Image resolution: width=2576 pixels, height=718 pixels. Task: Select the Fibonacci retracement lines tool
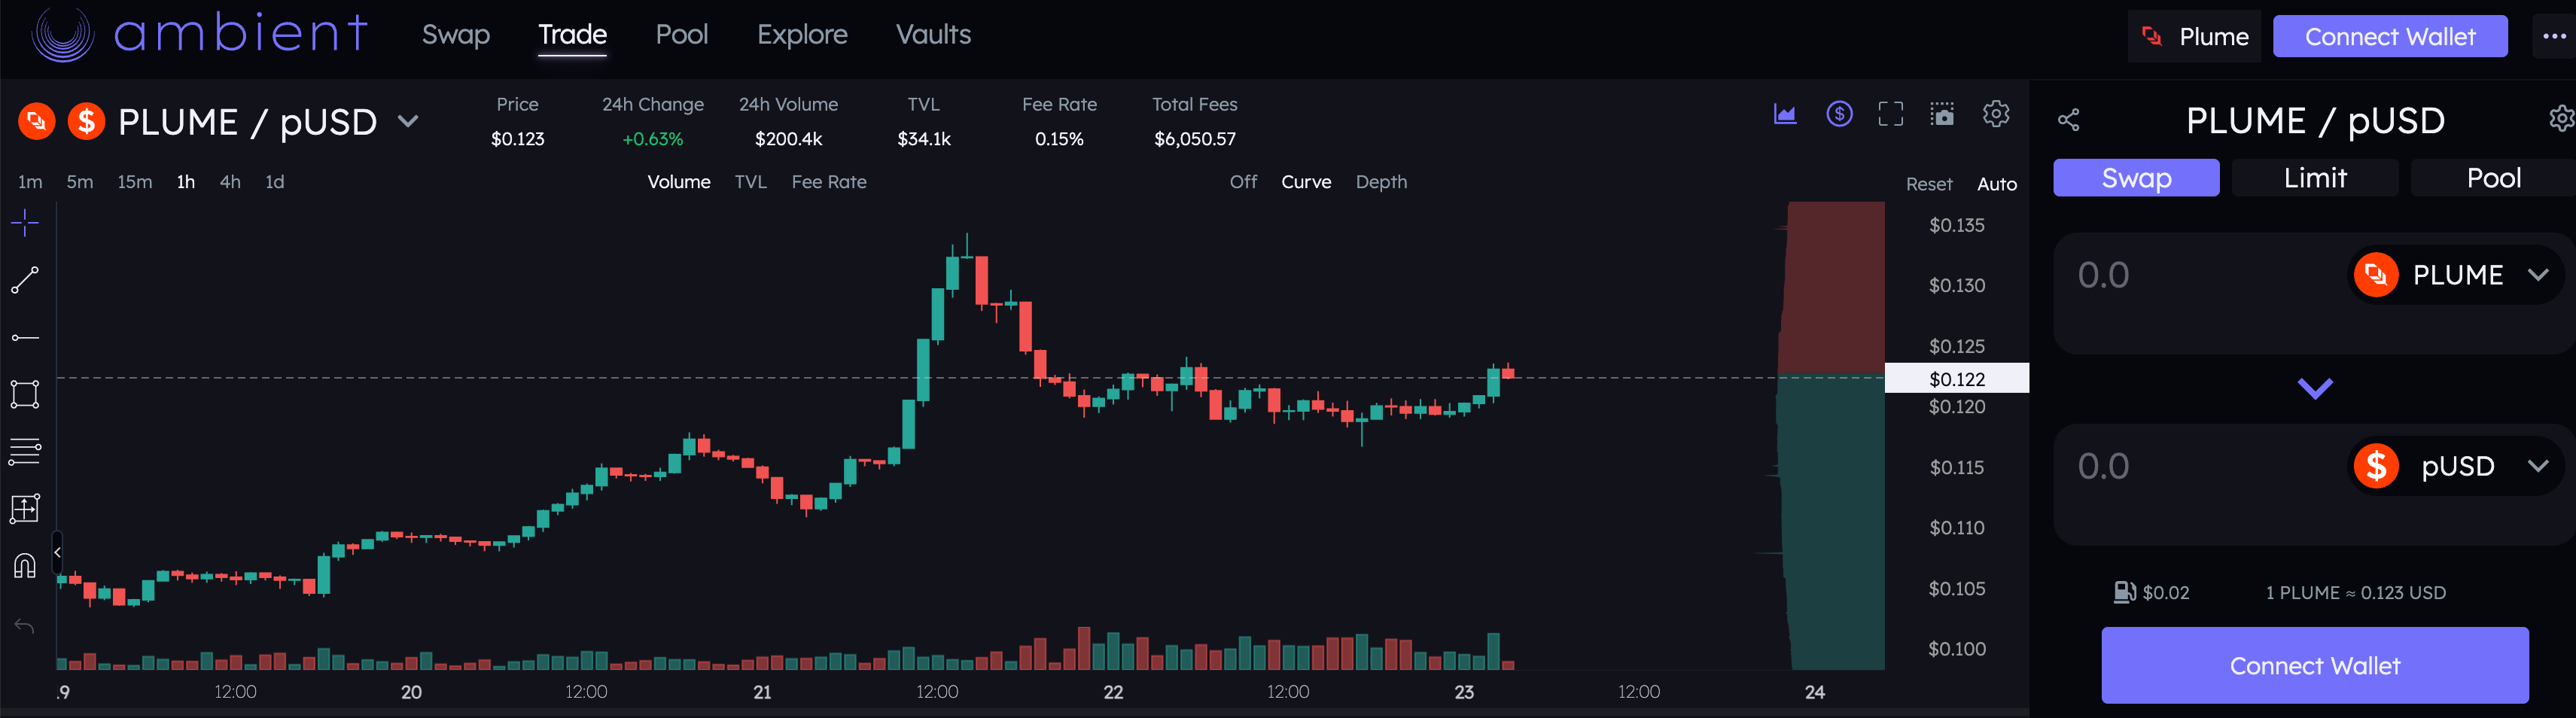(25, 451)
